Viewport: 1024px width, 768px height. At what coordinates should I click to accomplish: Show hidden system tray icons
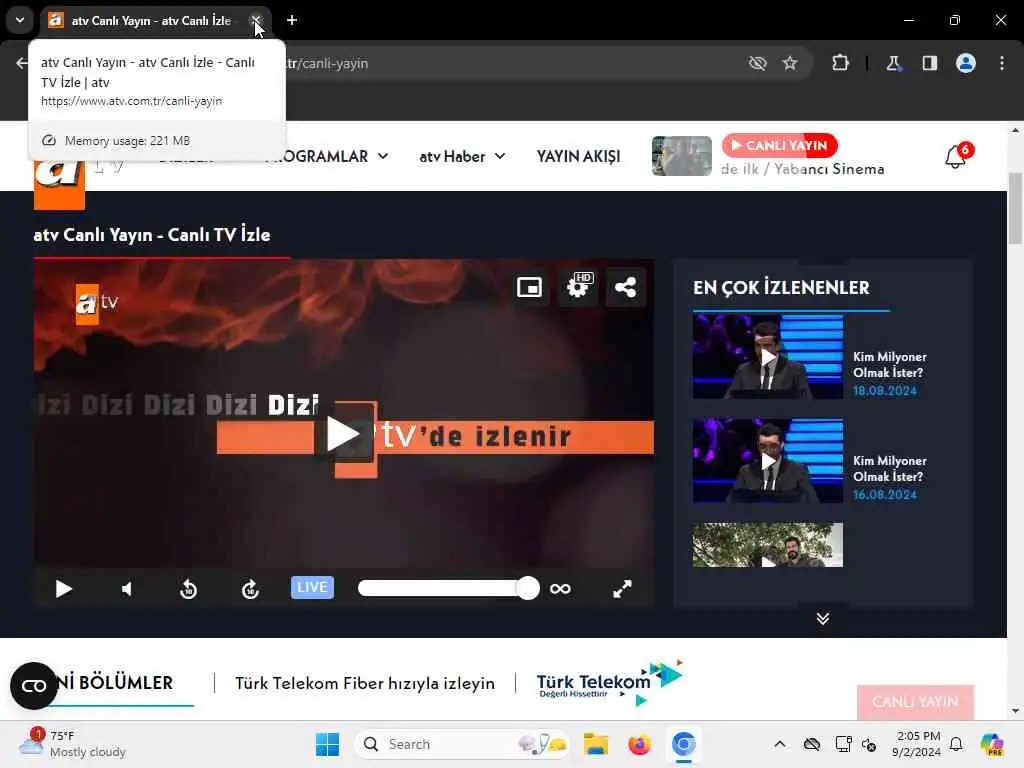[780, 744]
